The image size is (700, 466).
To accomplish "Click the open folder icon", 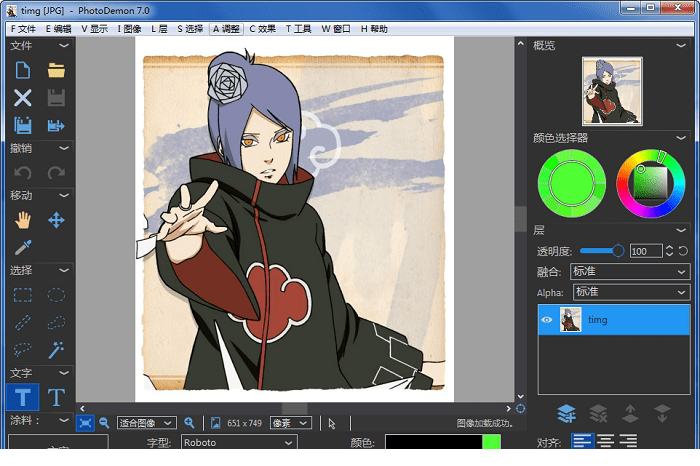I will click(x=56, y=70).
